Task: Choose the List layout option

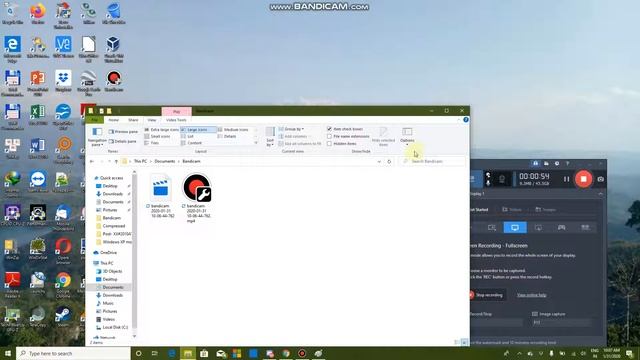Action: 188,136
